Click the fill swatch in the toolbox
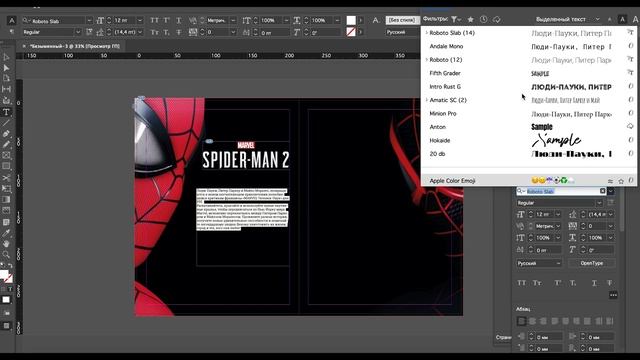The height and width of the screenshot is (360, 640). (4, 274)
